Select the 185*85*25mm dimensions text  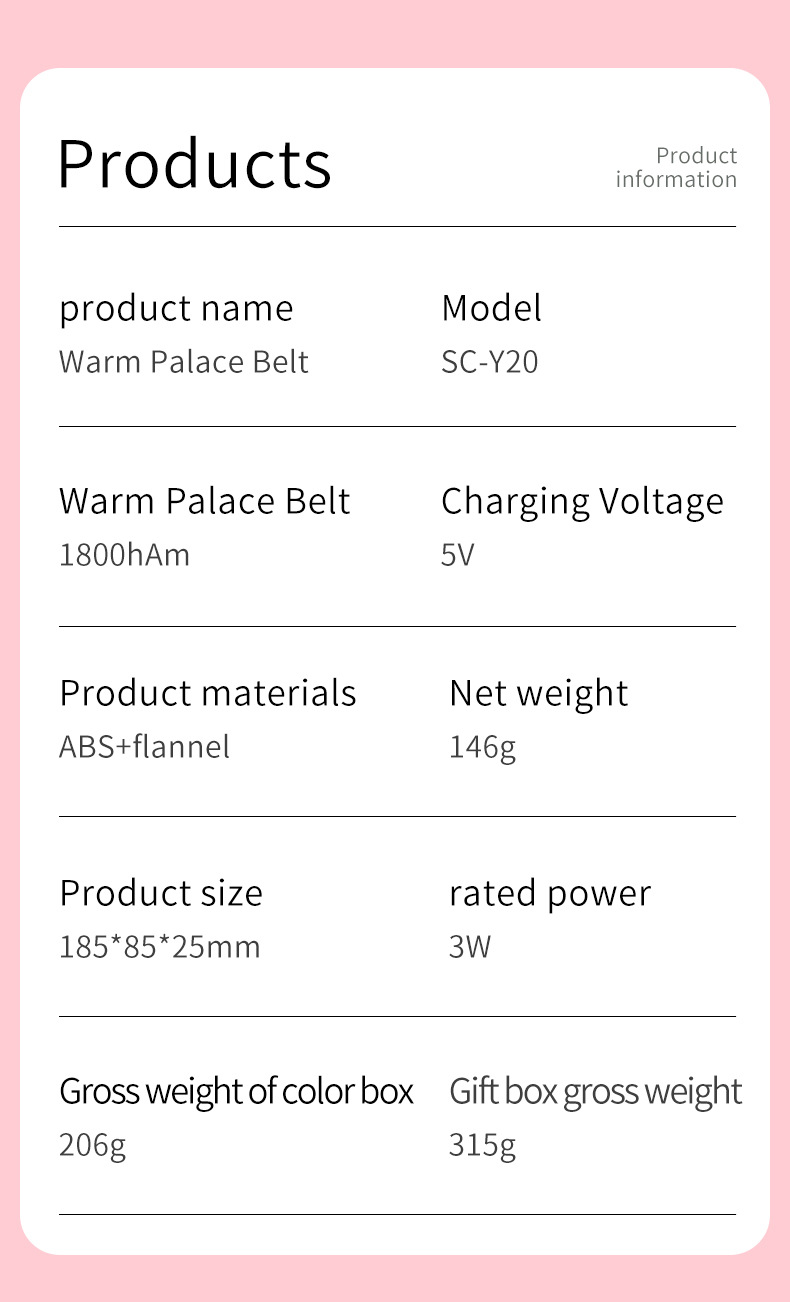(160, 946)
